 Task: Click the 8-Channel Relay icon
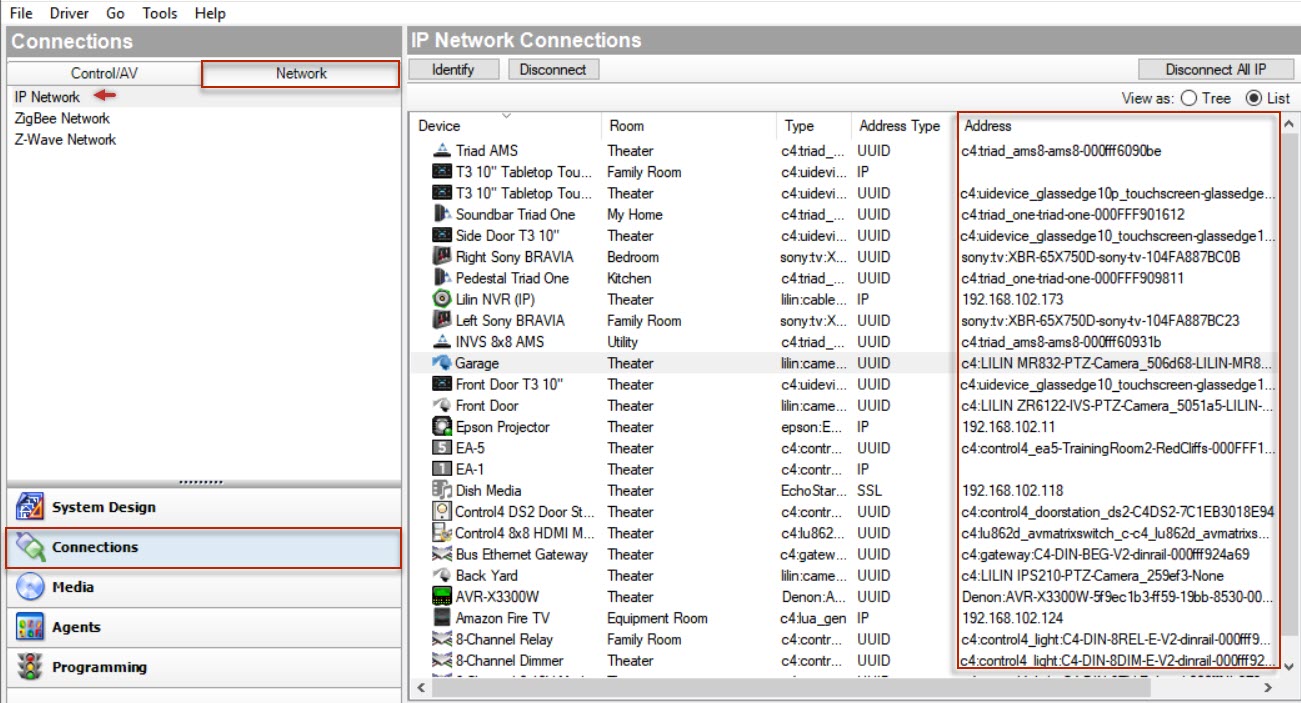(442, 639)
